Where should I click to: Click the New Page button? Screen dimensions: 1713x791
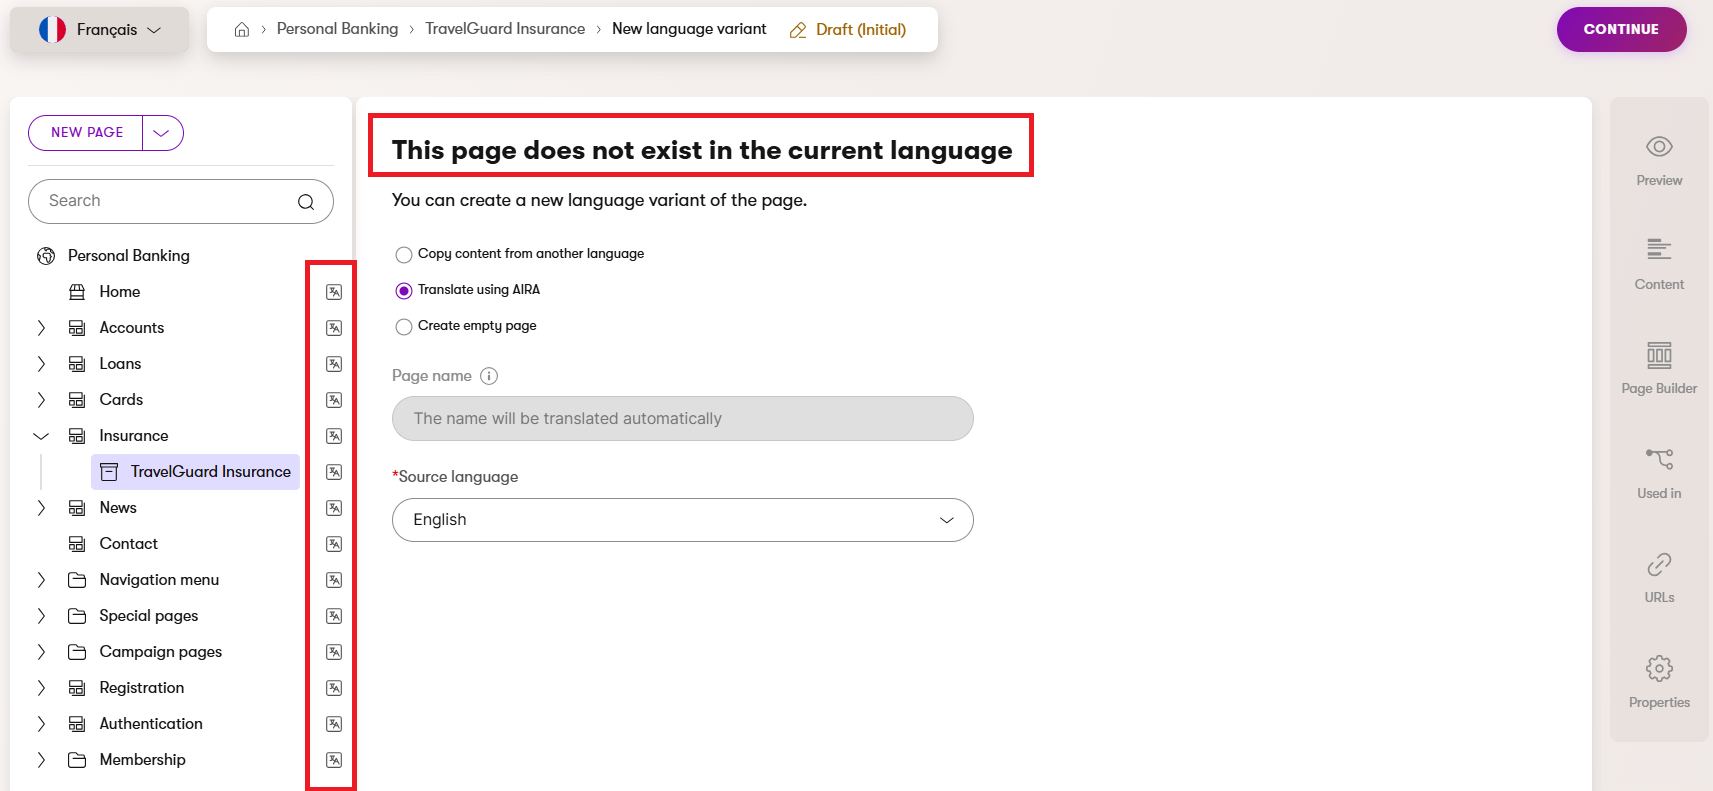pos(87,133)
